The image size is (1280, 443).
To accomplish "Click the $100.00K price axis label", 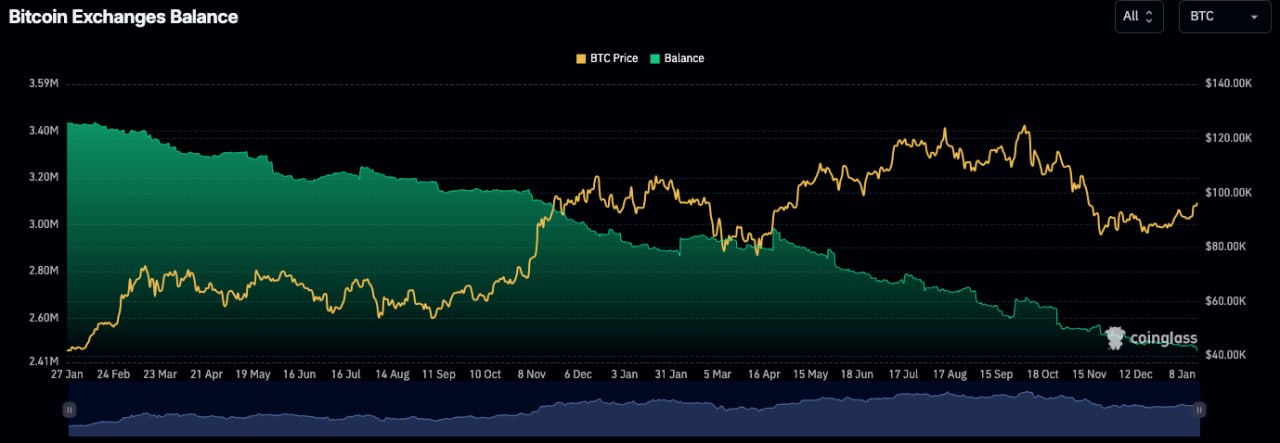I will 1228,192.
